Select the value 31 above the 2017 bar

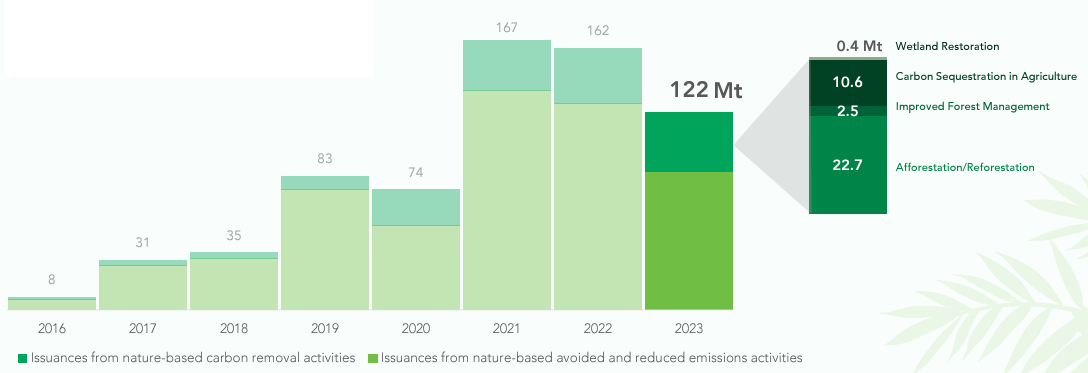pos(143,243)
